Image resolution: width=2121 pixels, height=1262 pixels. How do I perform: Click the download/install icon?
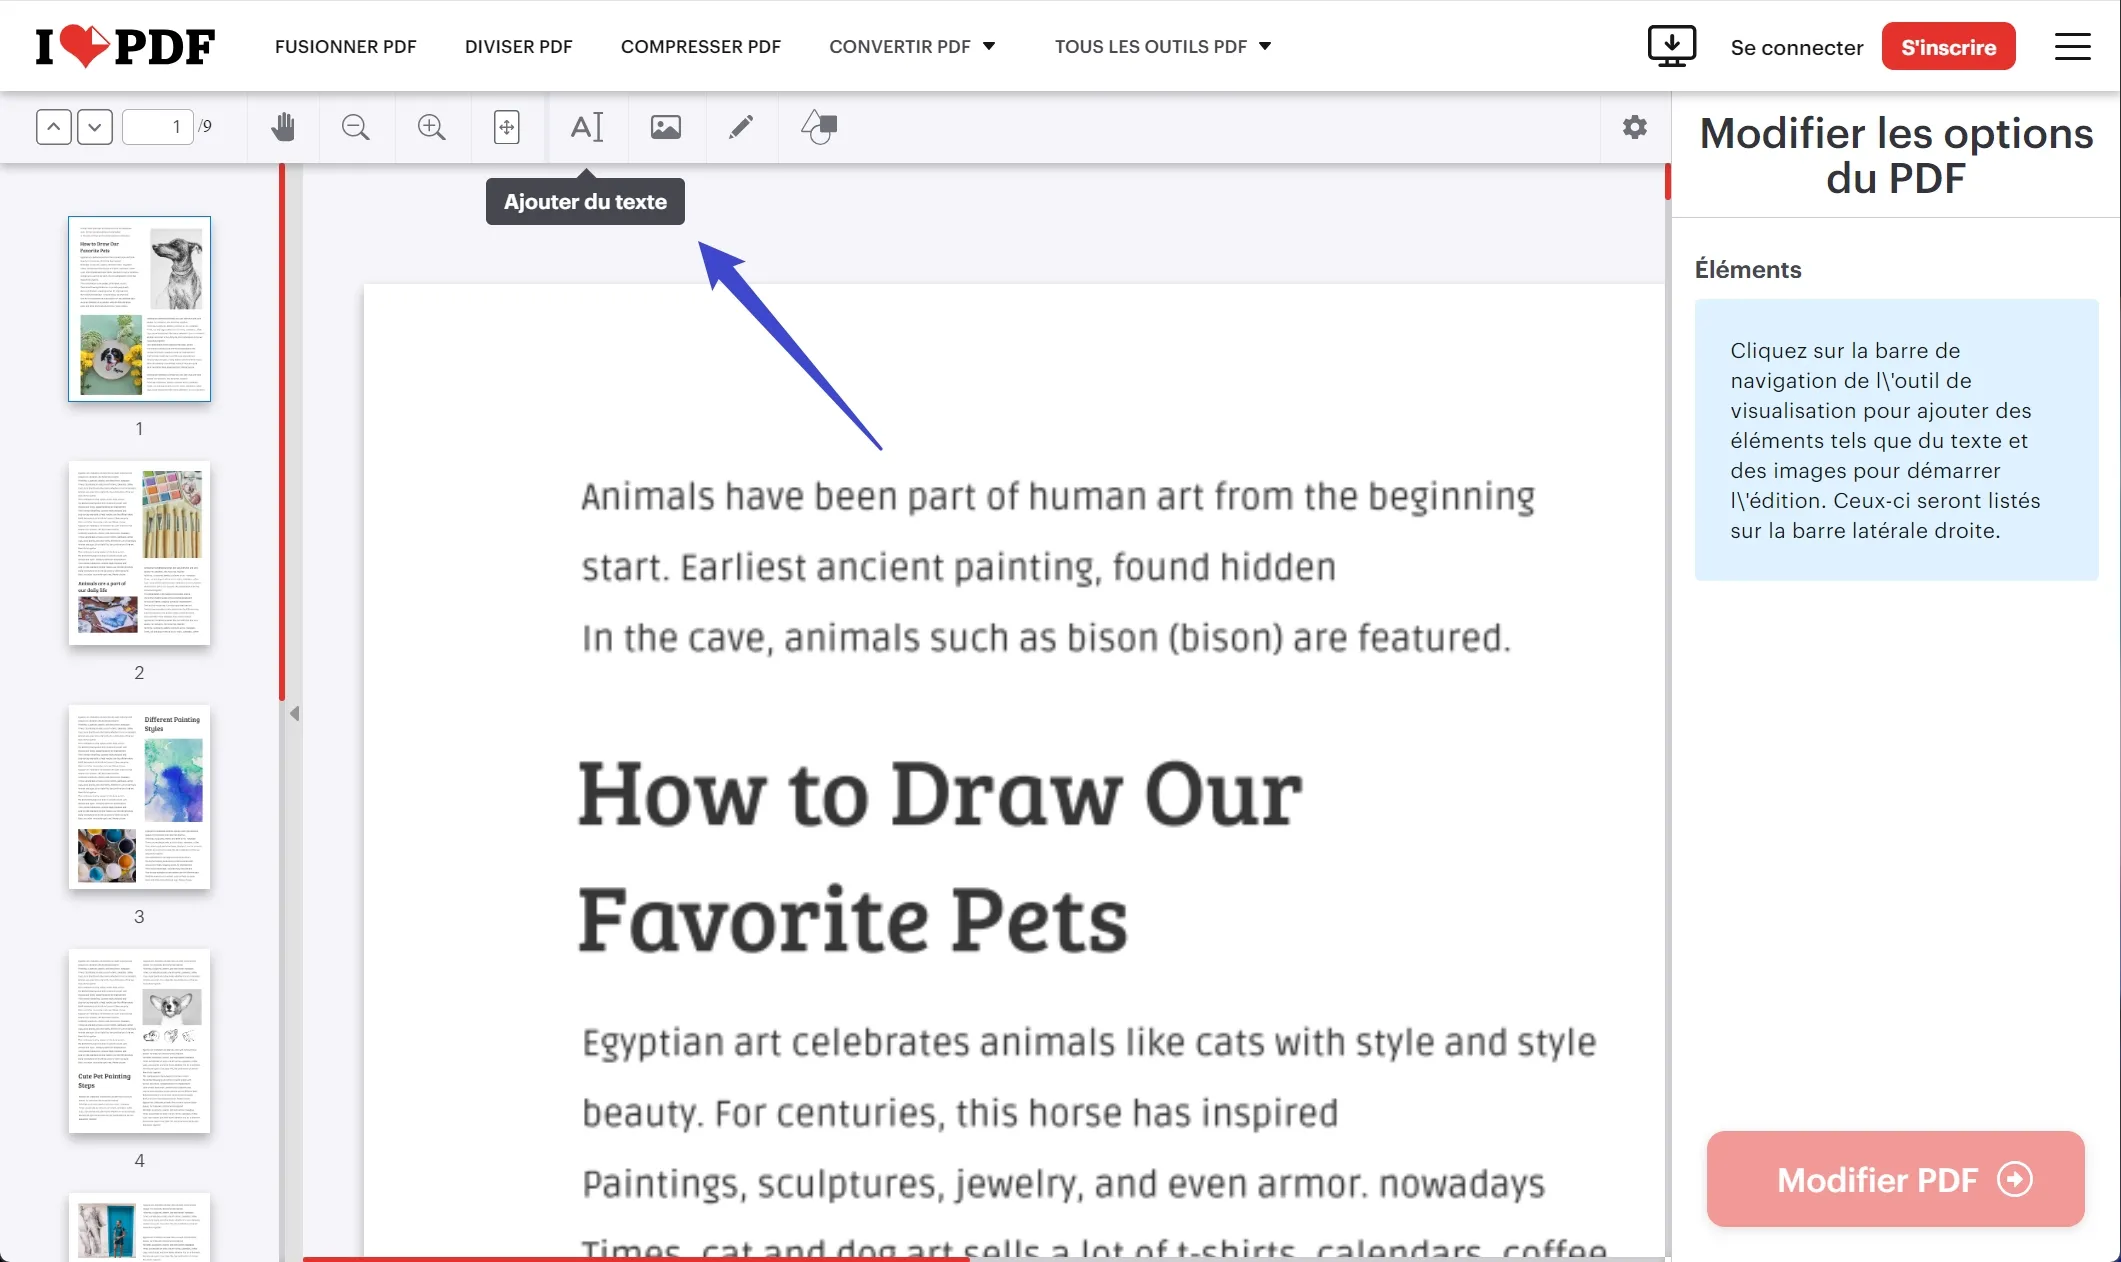tap(1670, 45)
